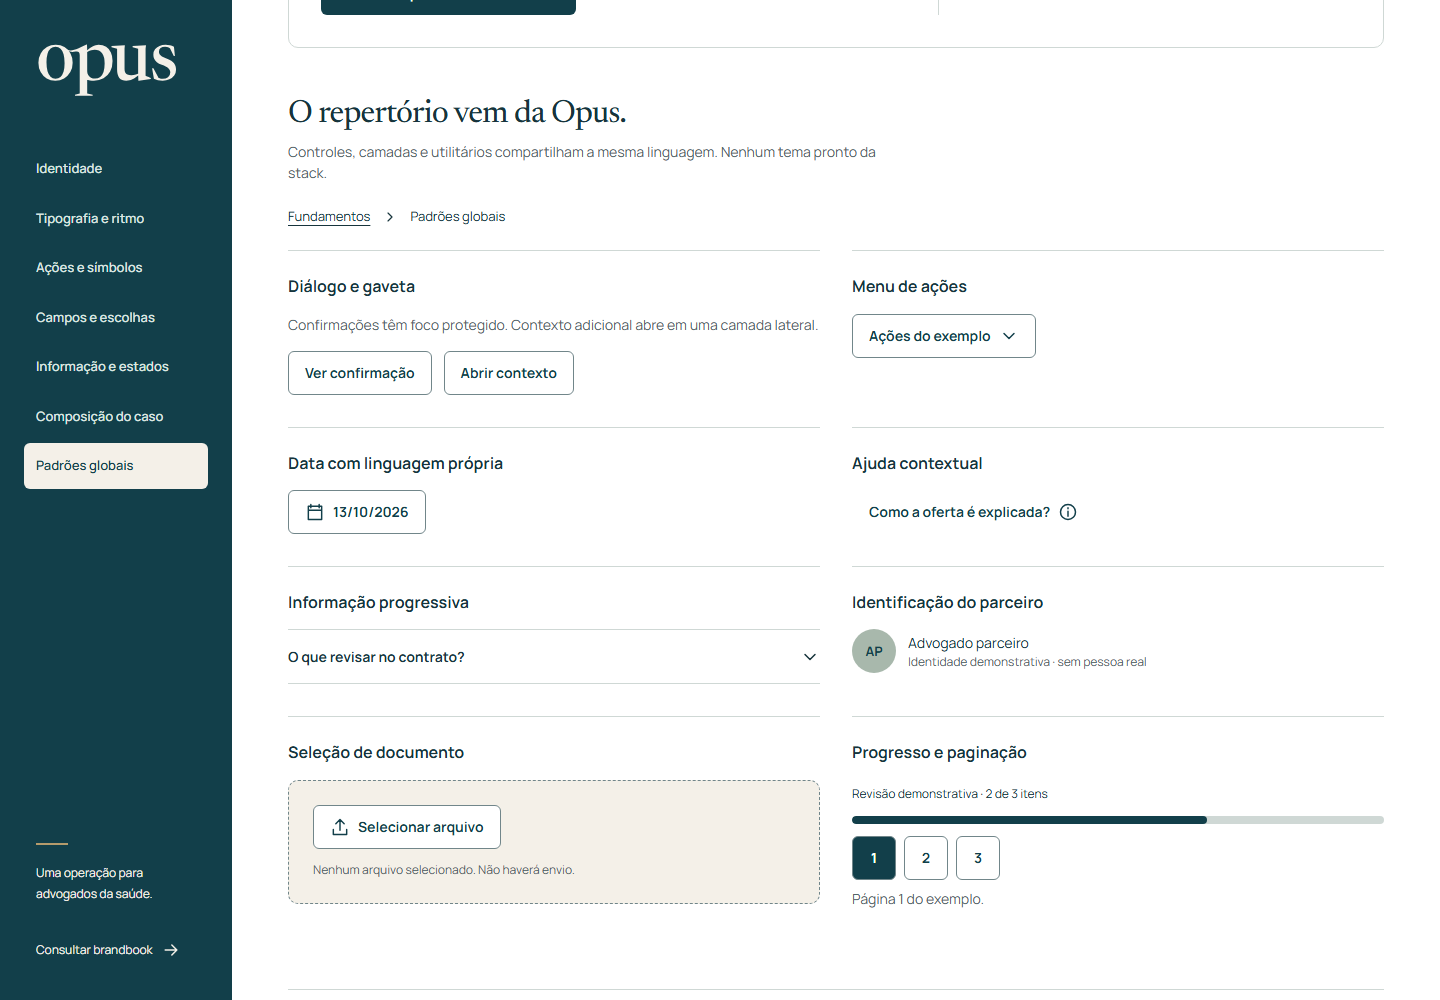Go to Composição do caso
This screenshot has height=1000, width=1440.
click(116, 416)
